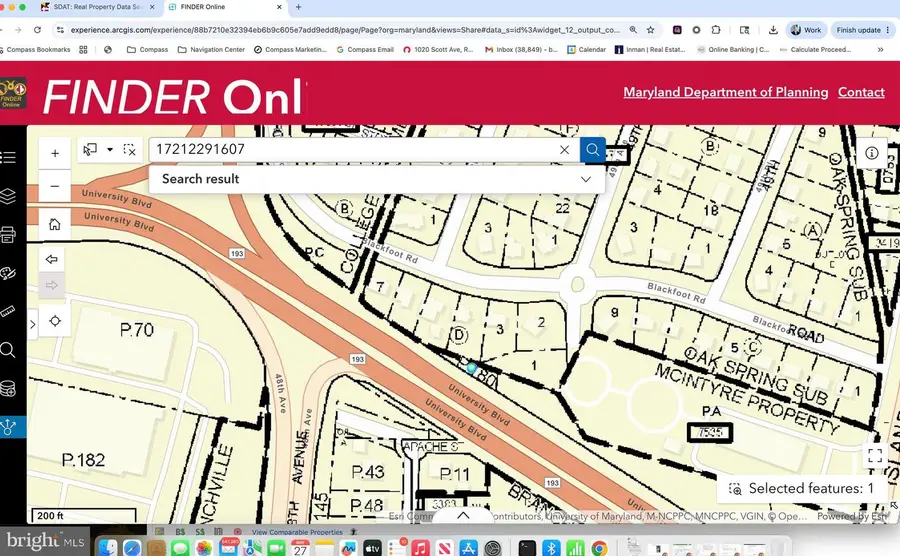Screen dimensions: 900x556
Task: Expand the bottom panel up arrow
Action: pyautogui.click(x=463, y=515)
